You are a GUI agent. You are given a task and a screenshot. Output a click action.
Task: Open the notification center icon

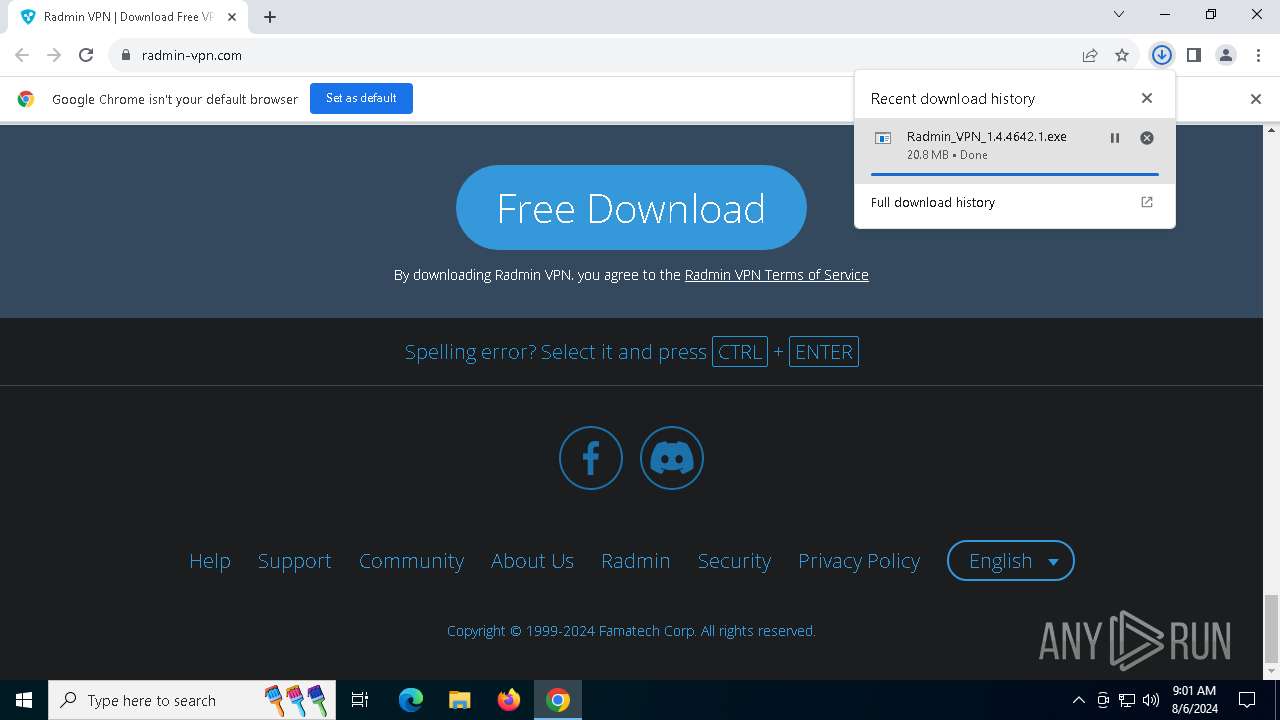pos(1248,700)
